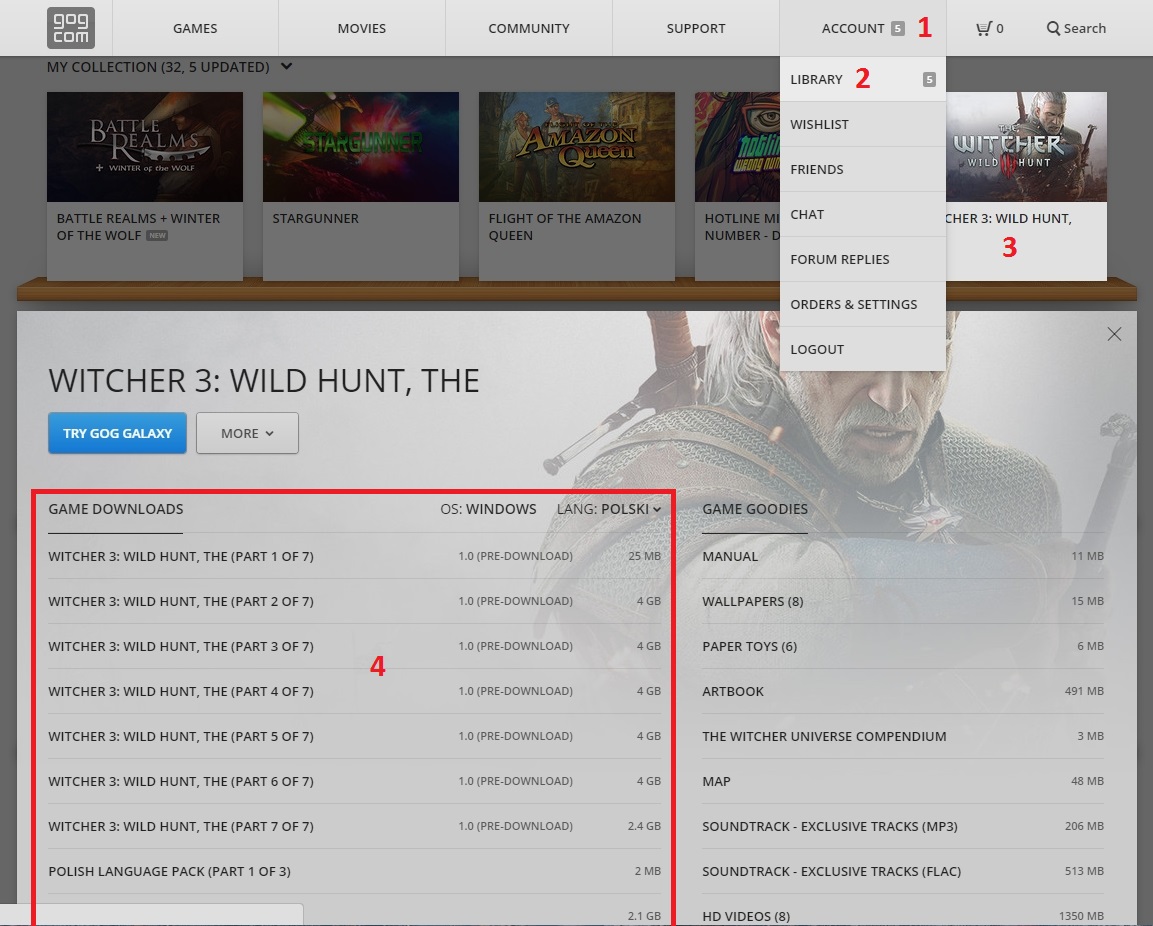Click the GOG.com logo
1153x926 pixels.
[71, 28]
